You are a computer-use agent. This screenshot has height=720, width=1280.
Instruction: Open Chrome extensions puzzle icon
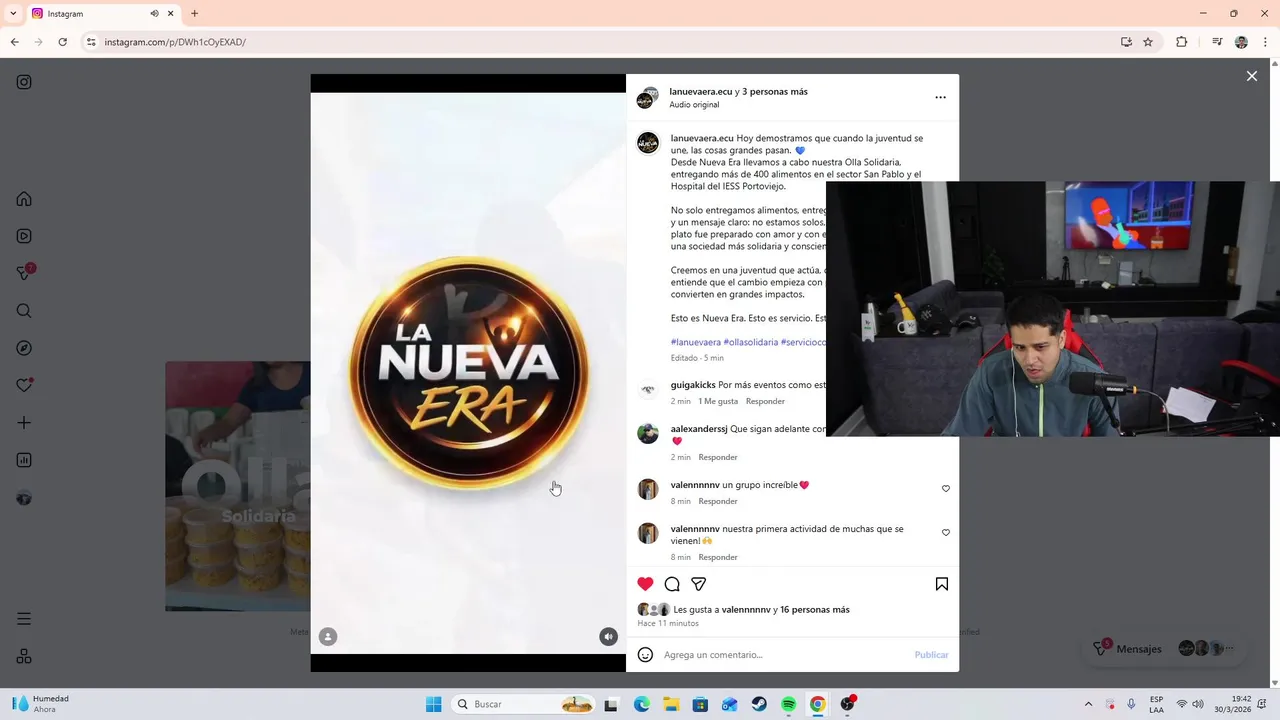(1181, 42)
